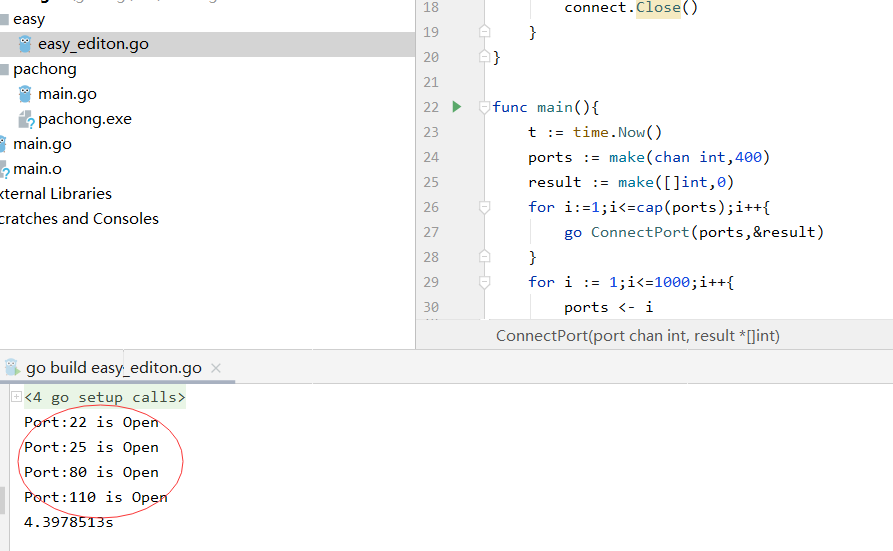Collapse the first for loop at line 26

point(485,207)
